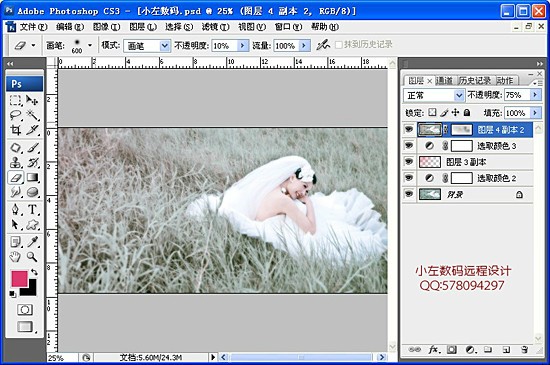Select the Healing Brush tool
Screen dimensions: 550x365
tap(15, 148)
